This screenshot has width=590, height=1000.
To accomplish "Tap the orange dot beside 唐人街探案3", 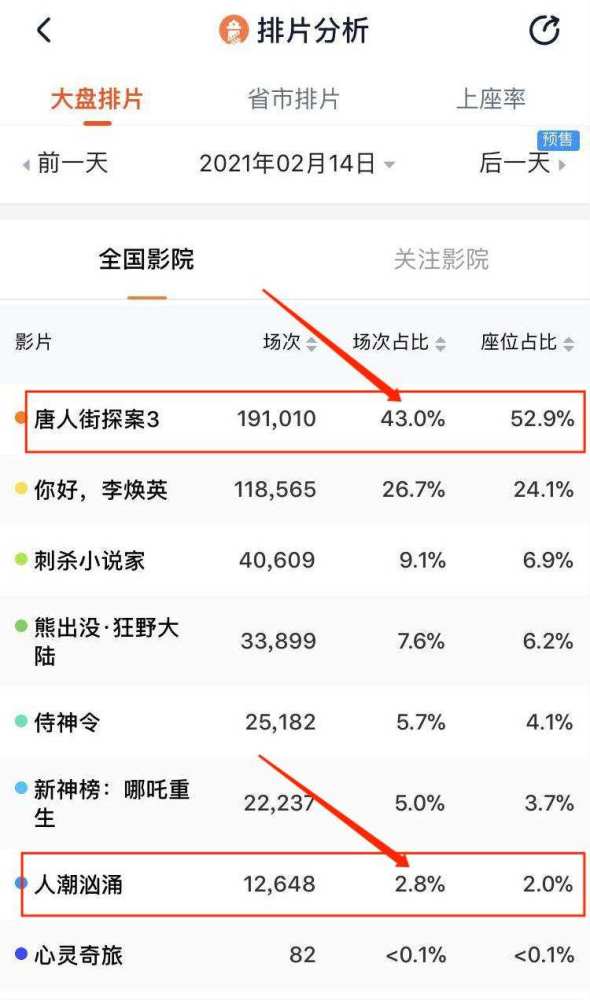I will tap(20, 418).
